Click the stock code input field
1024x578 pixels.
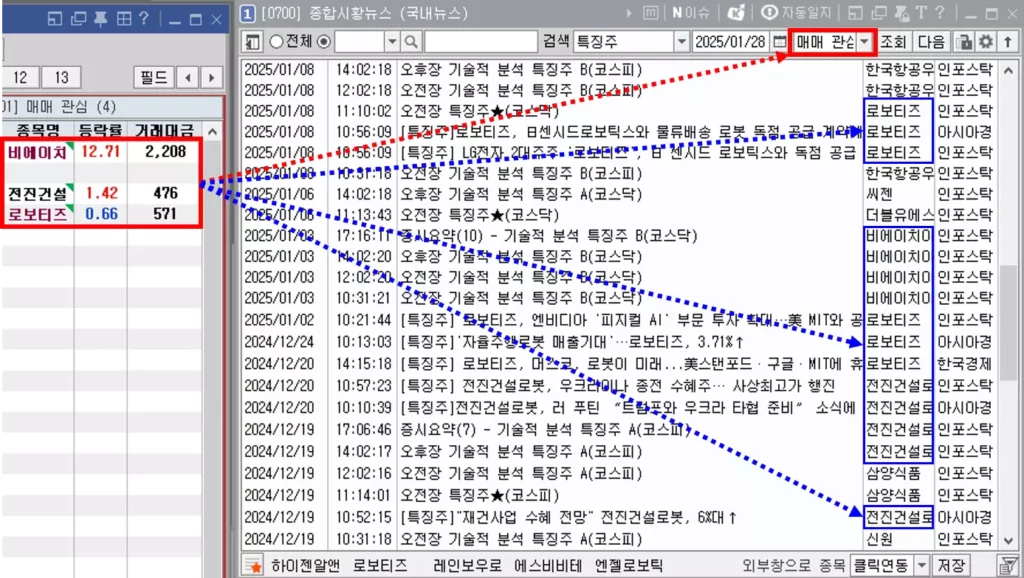[x=359, y=42]
